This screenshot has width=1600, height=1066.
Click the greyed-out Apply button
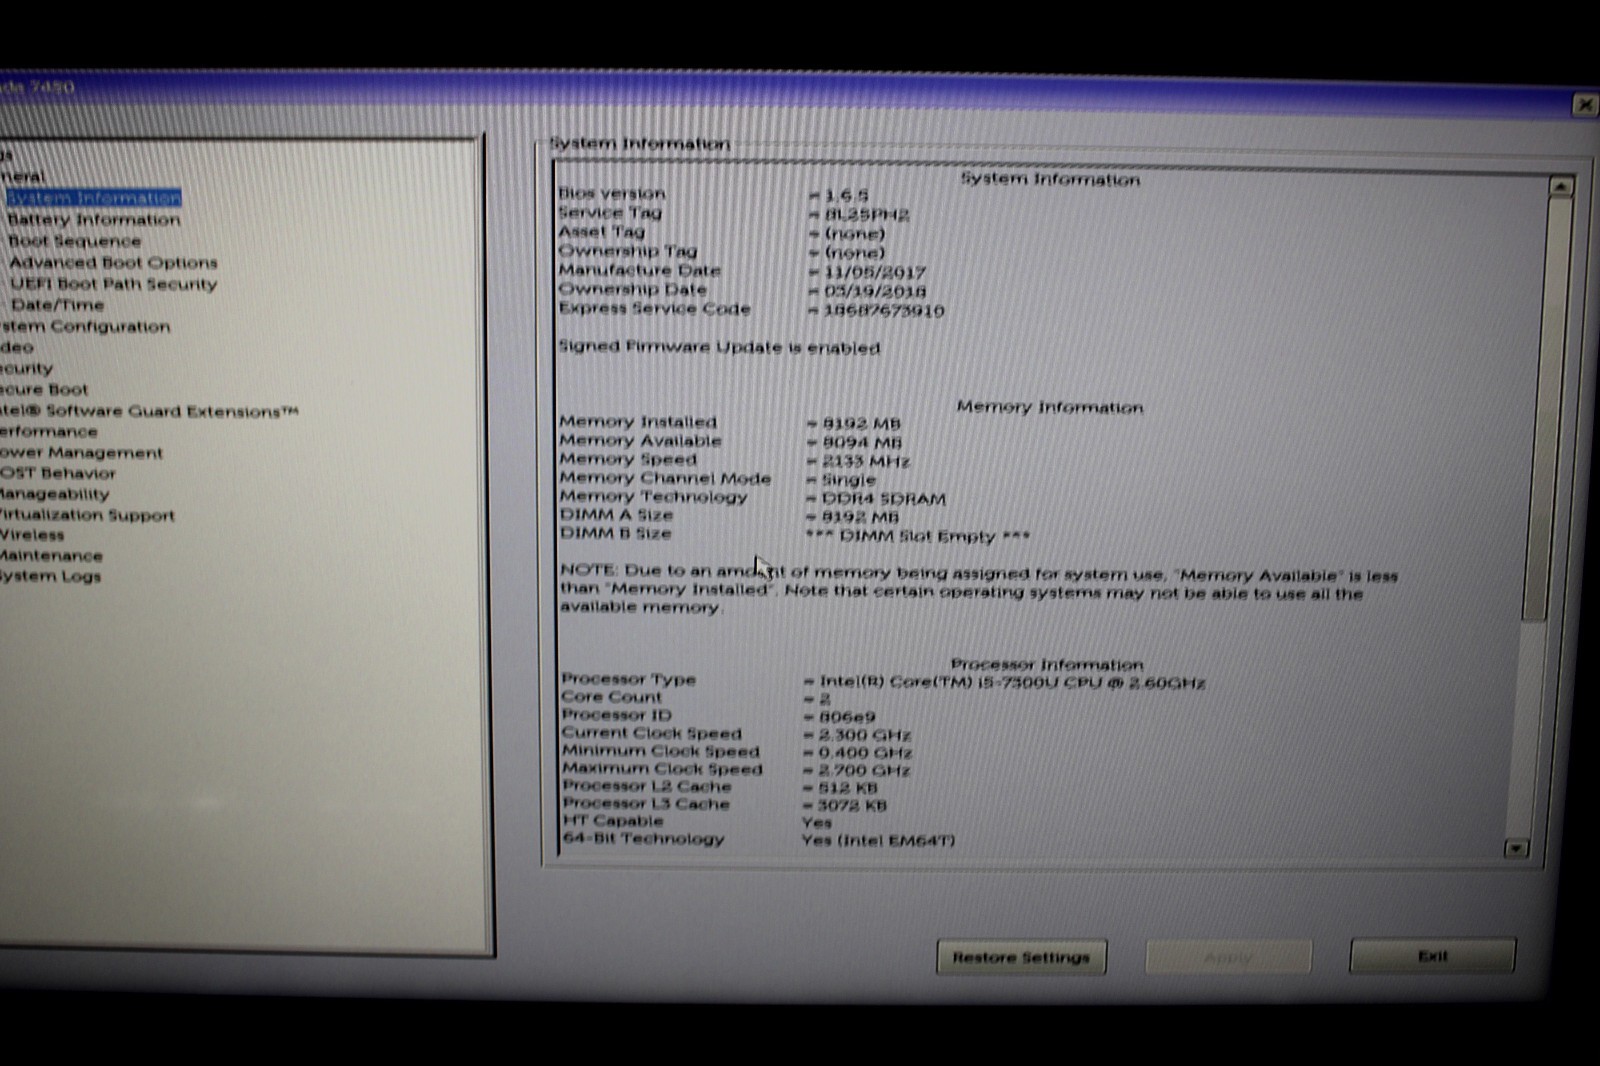click(1228, 957)
